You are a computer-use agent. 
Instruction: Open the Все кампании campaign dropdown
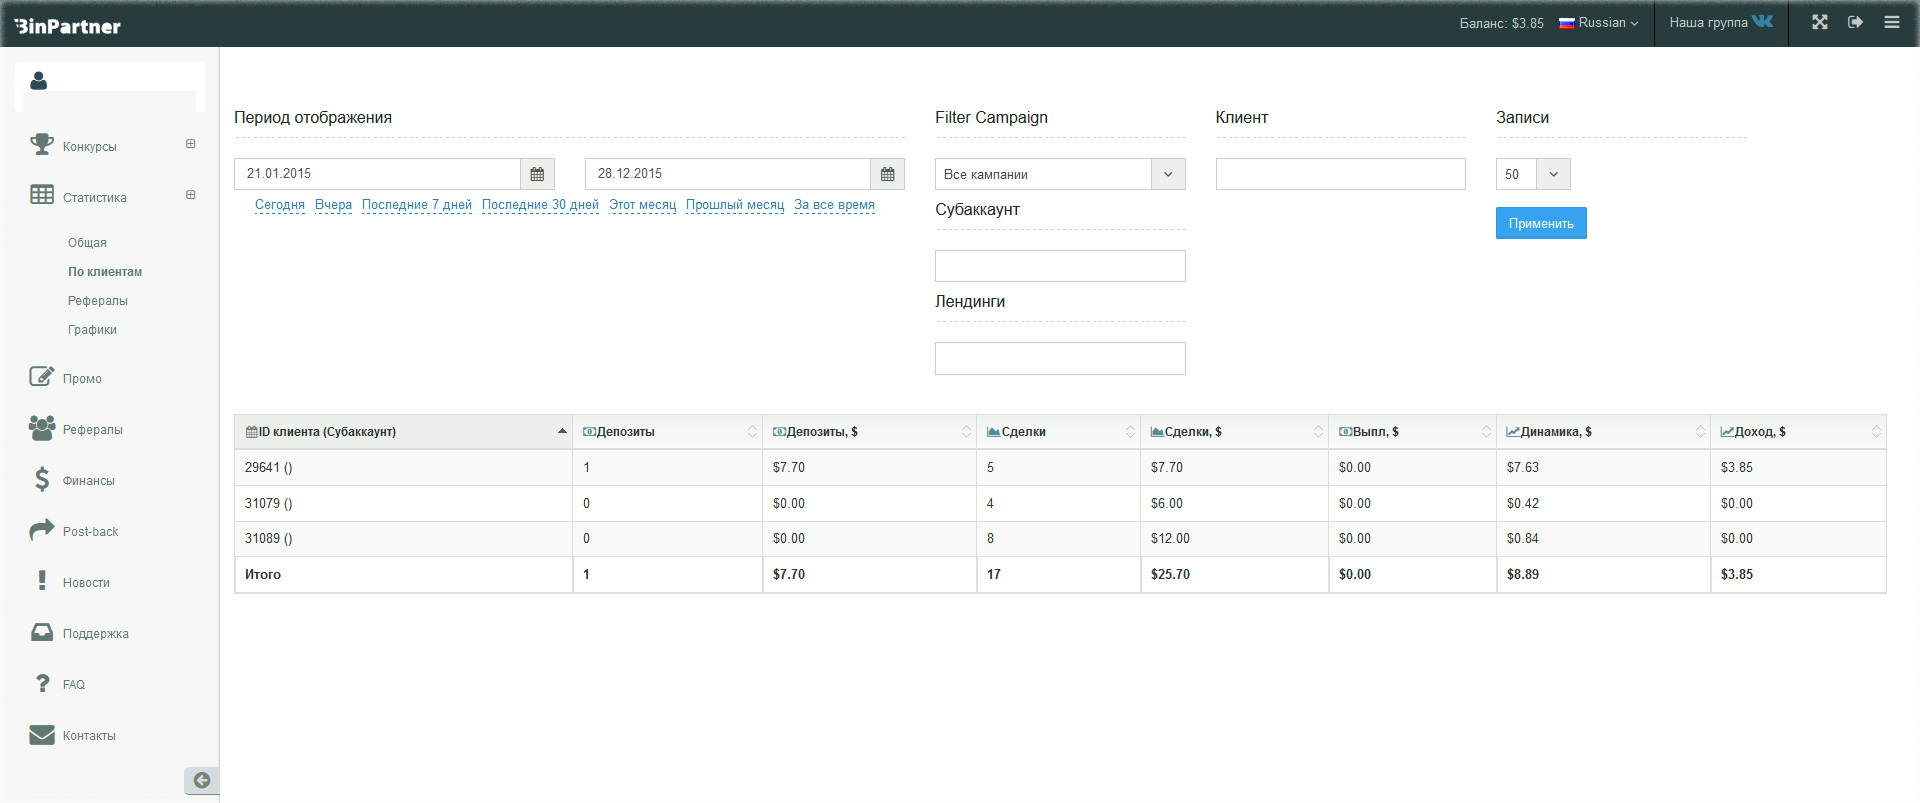pos(1059,174)
